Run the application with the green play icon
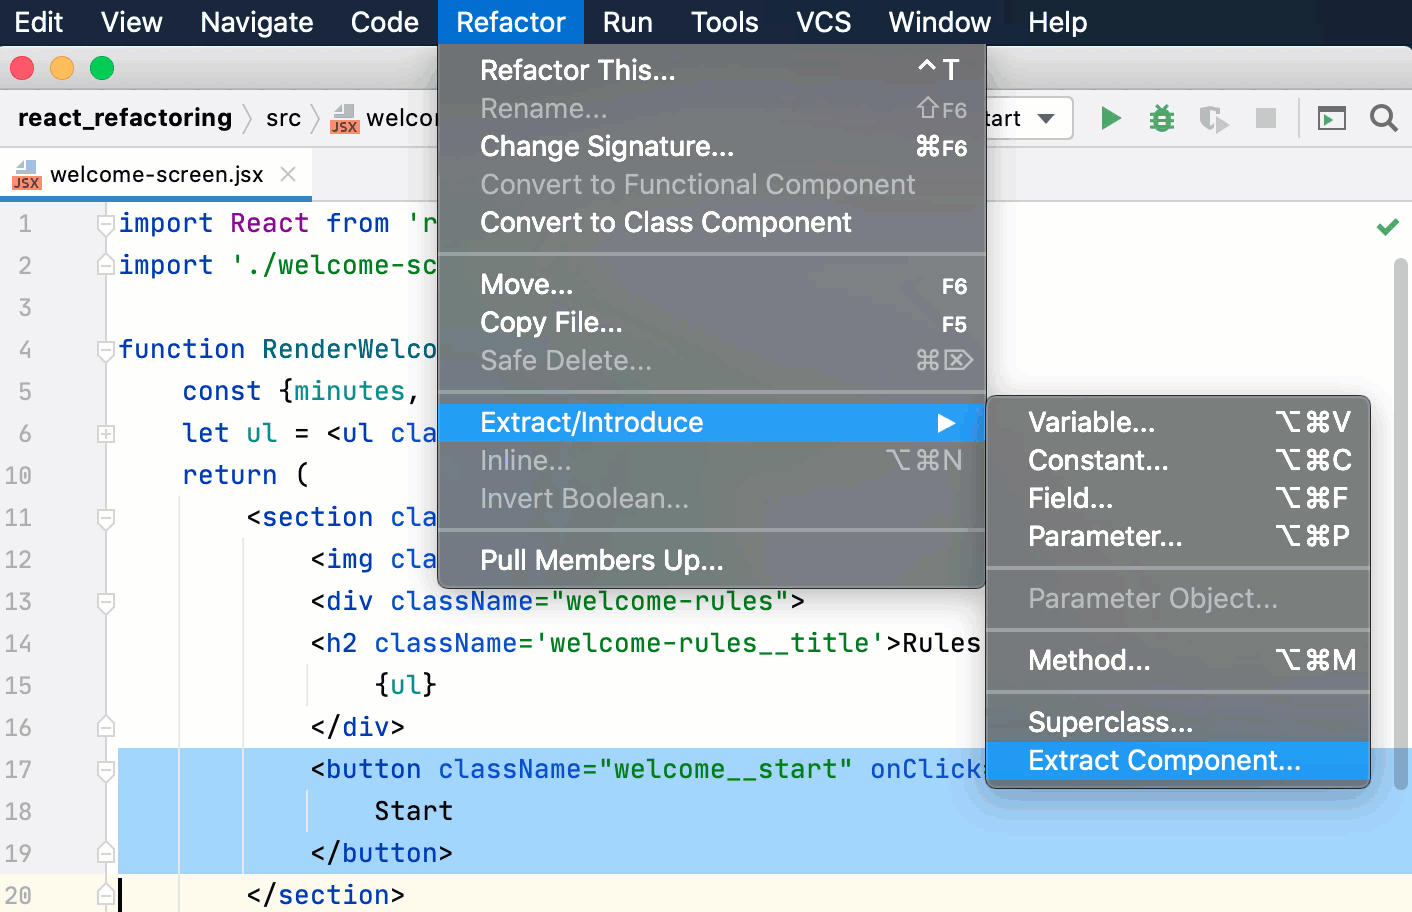1412x912 pixels. click(1111, 118)
